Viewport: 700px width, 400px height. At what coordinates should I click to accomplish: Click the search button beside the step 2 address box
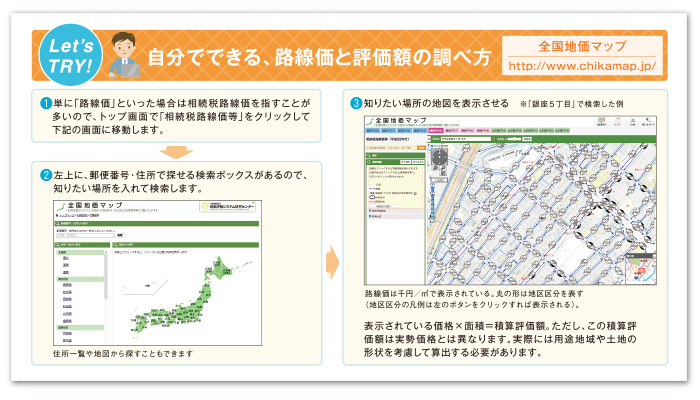click(x=120, y=235)
